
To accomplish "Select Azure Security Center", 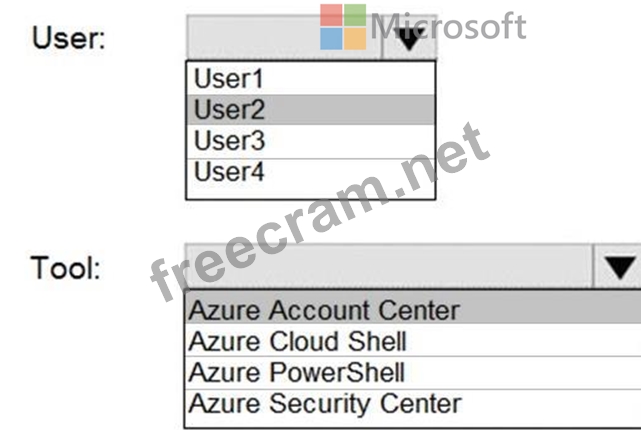I will [413, 405].
